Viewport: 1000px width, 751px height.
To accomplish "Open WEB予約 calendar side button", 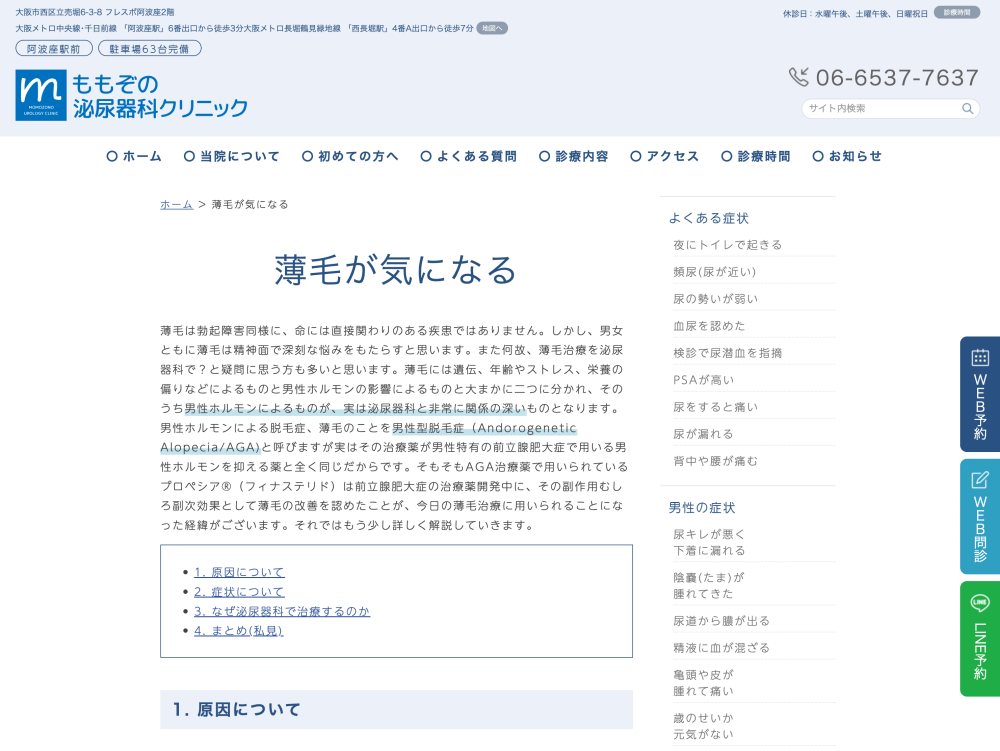I will [x=979, y=394].
